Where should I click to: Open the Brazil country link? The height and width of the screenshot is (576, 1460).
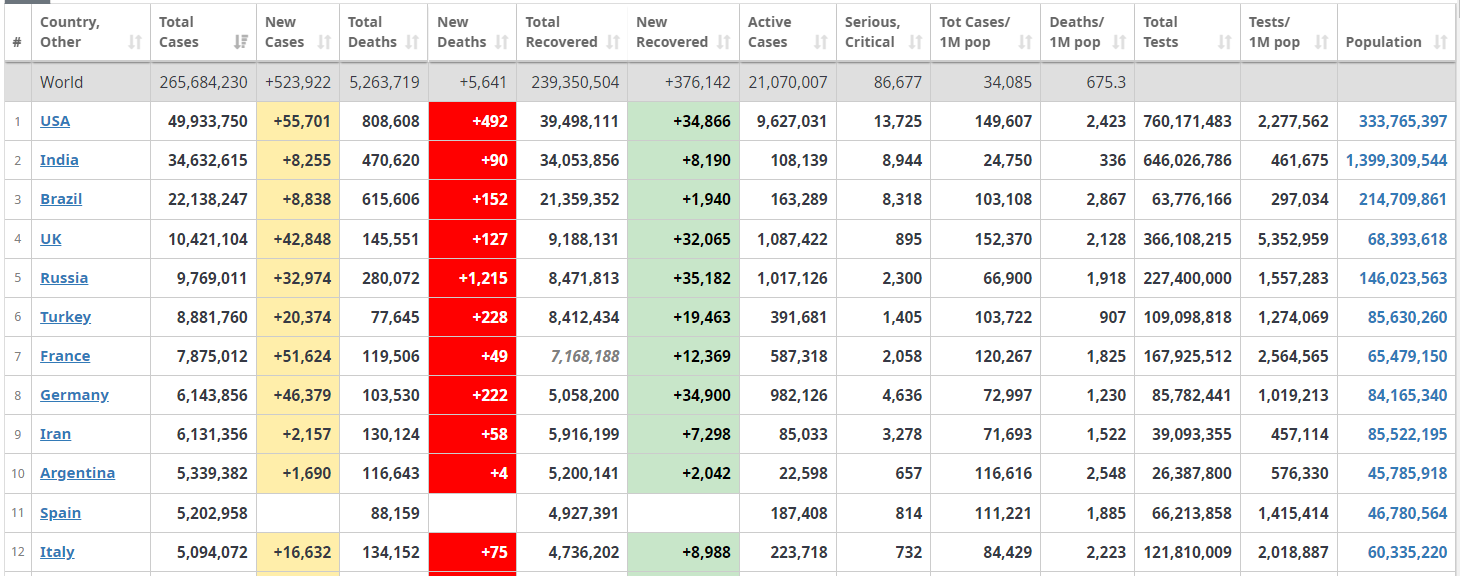pos(61,199)
